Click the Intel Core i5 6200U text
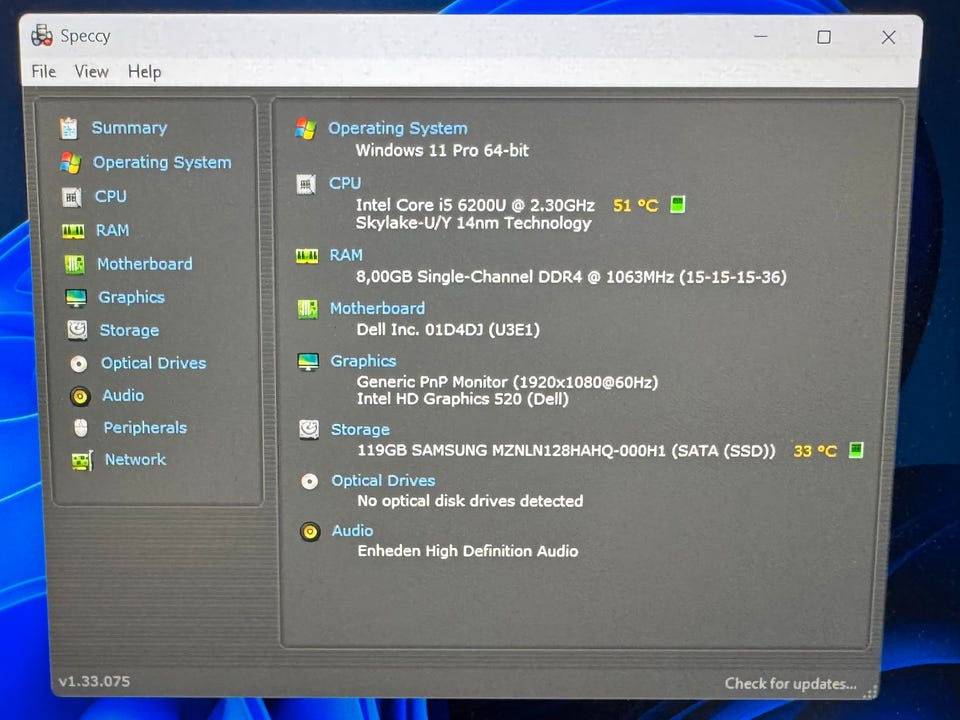Viewport: 960px width, 720px height. pyautogui.click(x=475, y=204)
